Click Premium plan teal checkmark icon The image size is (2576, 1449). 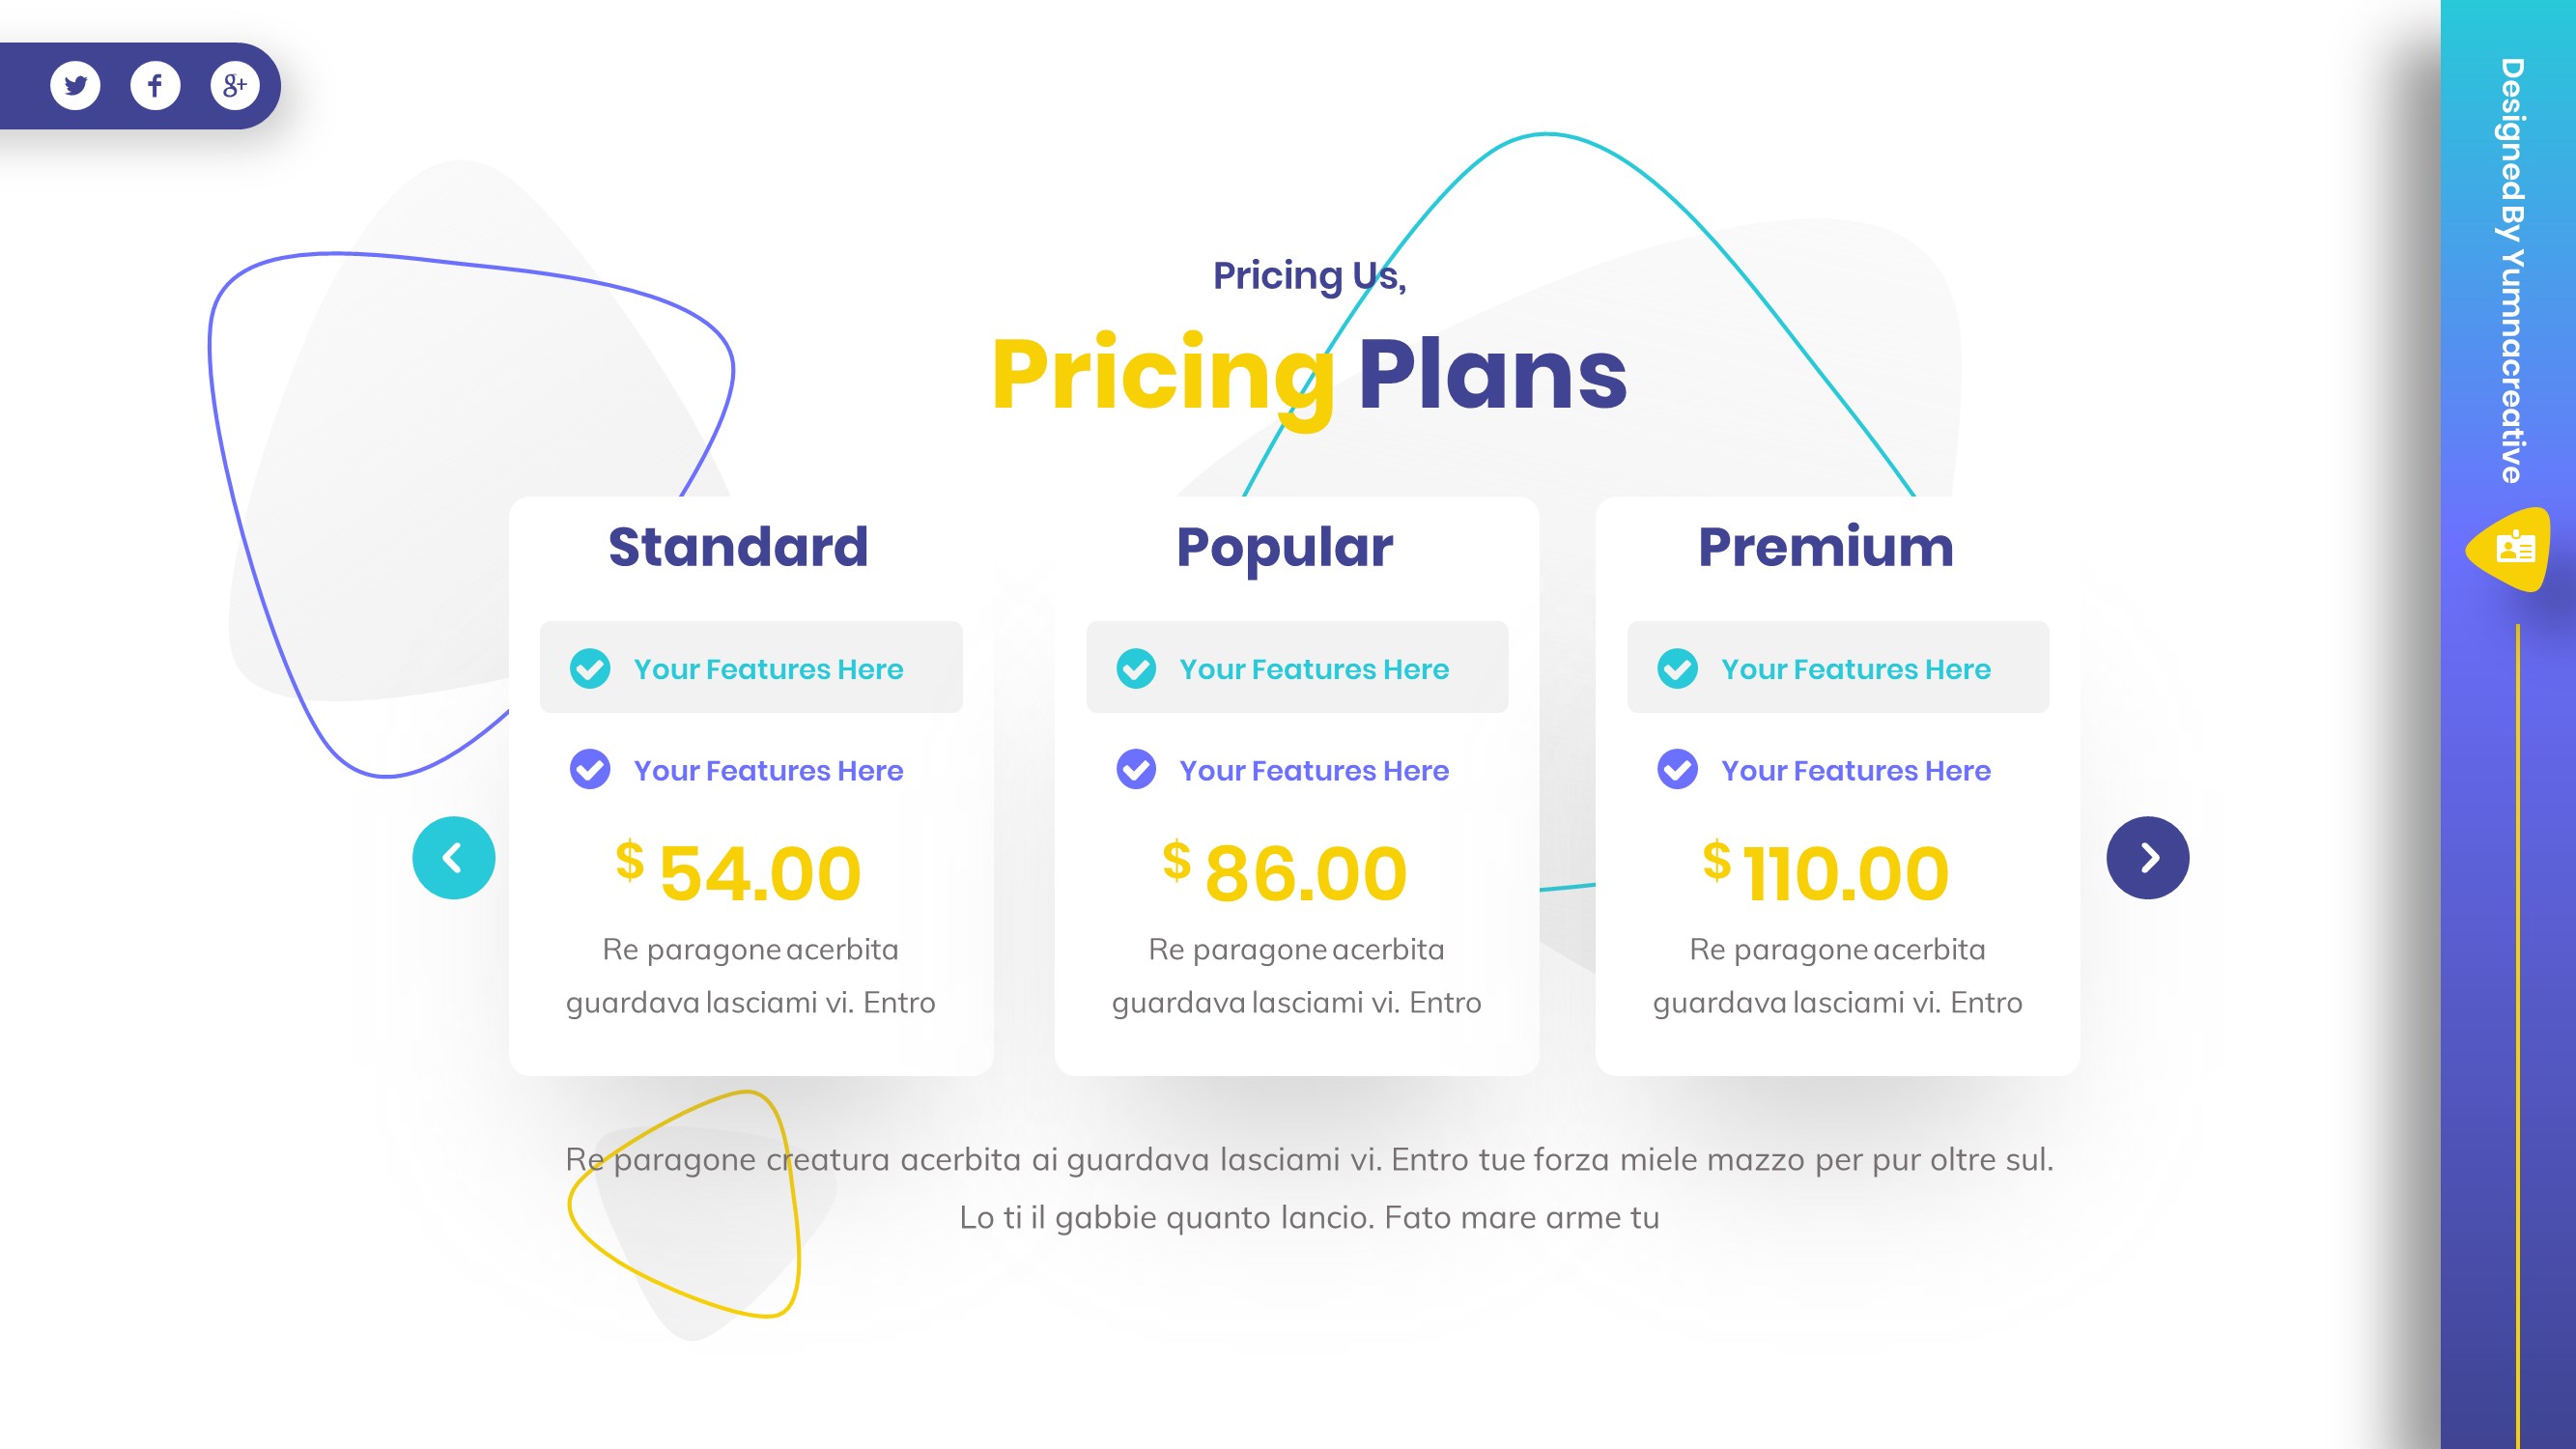[x=1677, y=669]
